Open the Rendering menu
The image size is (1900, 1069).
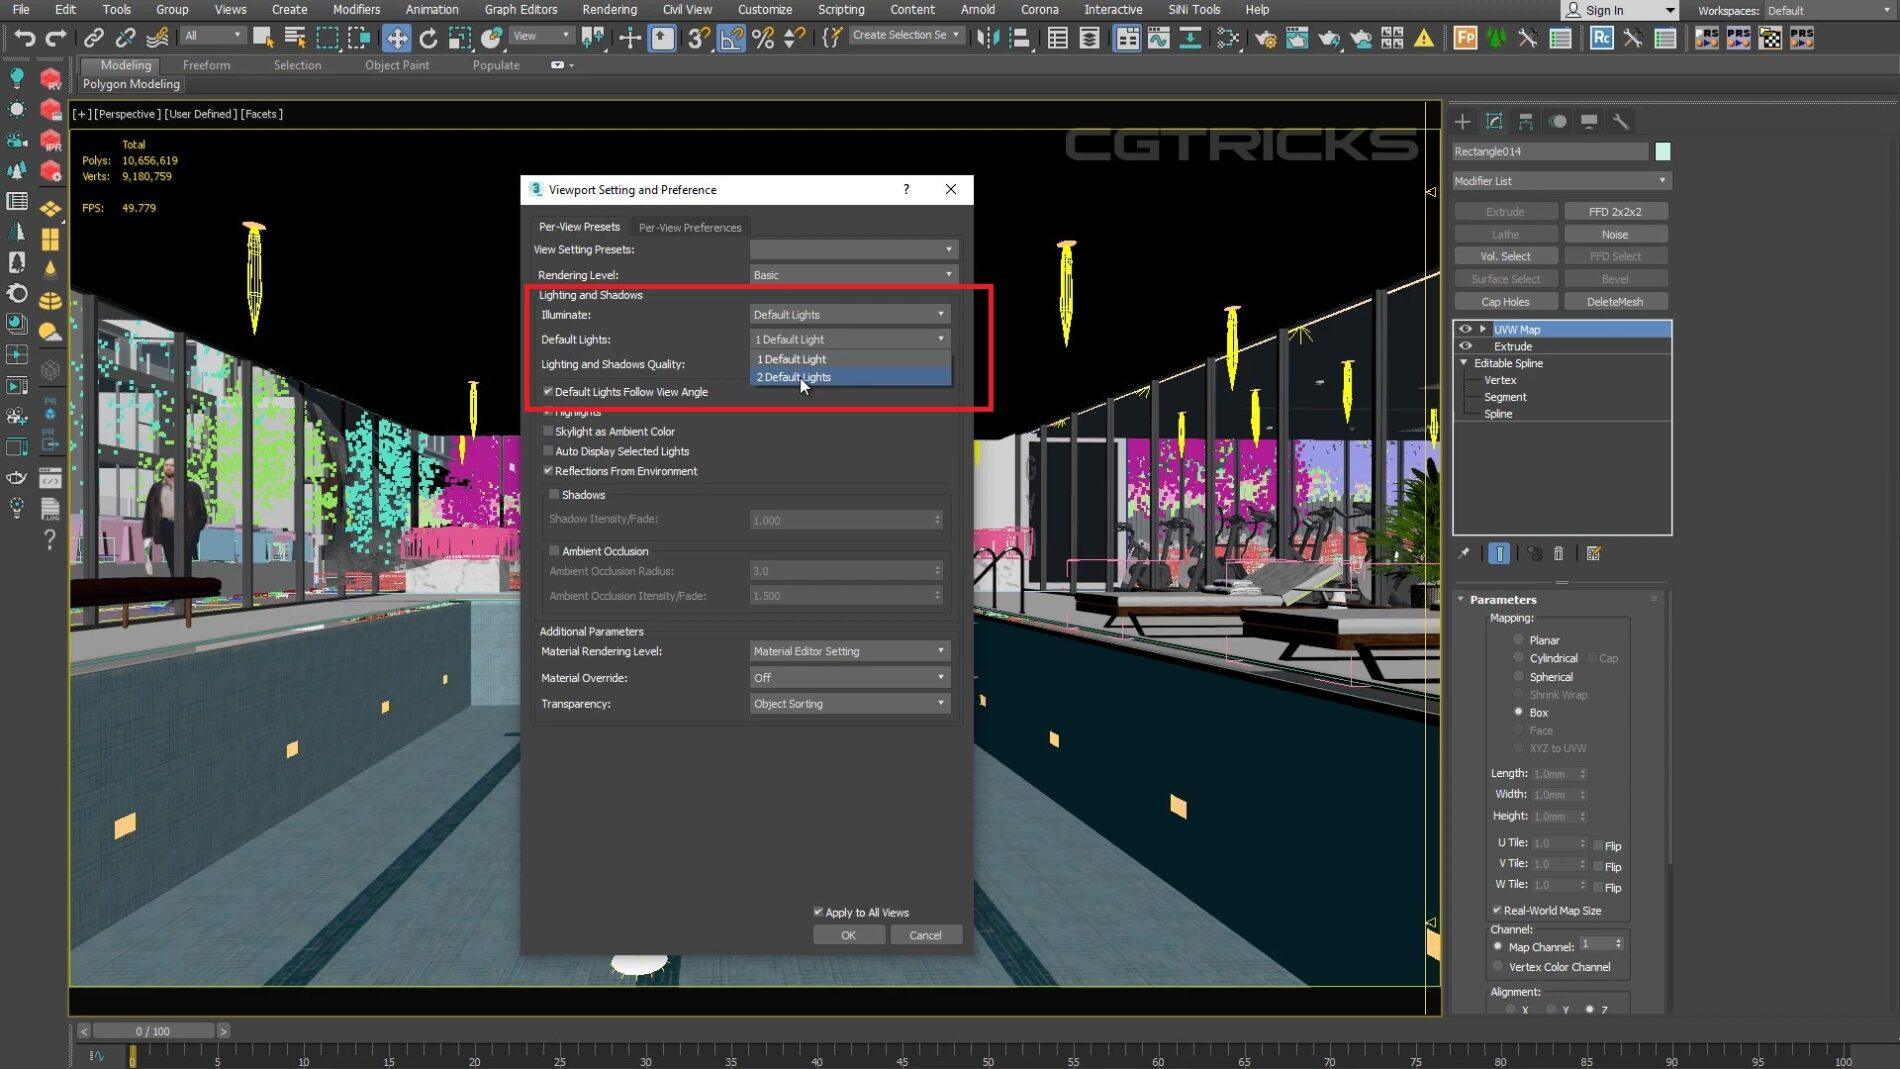coord(609,9)
